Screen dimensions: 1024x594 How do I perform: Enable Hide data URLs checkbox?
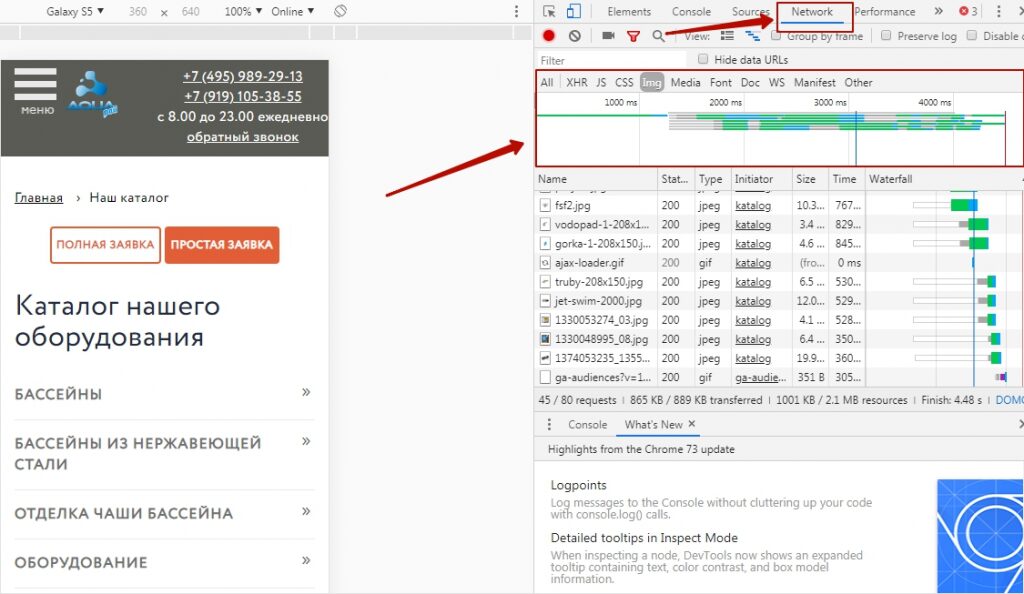click(704, 60)
